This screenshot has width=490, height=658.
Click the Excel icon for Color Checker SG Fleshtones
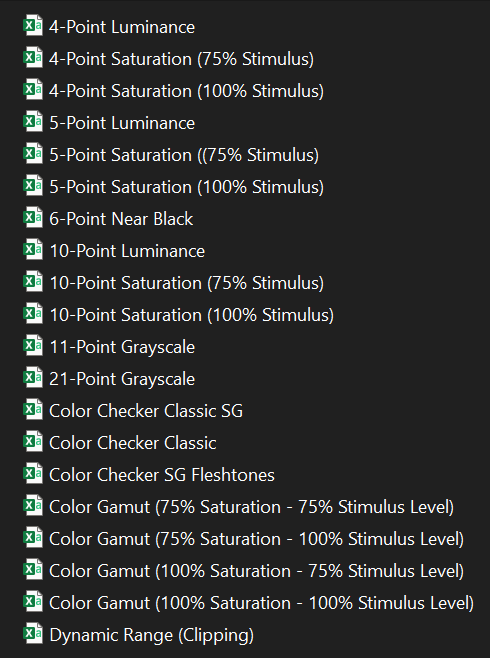(33, 474)
